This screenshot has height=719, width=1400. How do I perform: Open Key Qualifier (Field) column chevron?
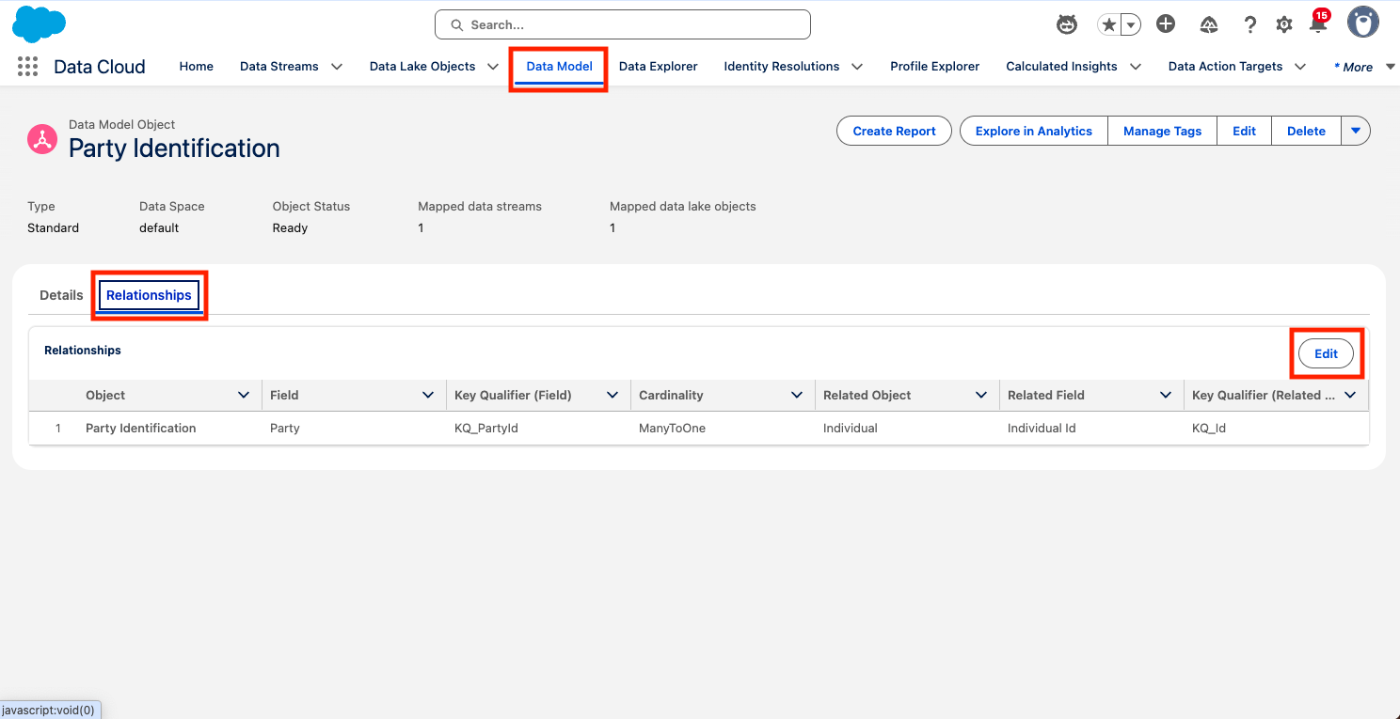tap(612, 395)
